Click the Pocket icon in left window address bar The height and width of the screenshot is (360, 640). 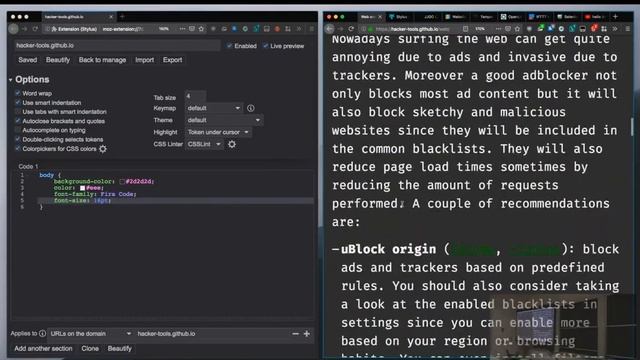[191, 29]
